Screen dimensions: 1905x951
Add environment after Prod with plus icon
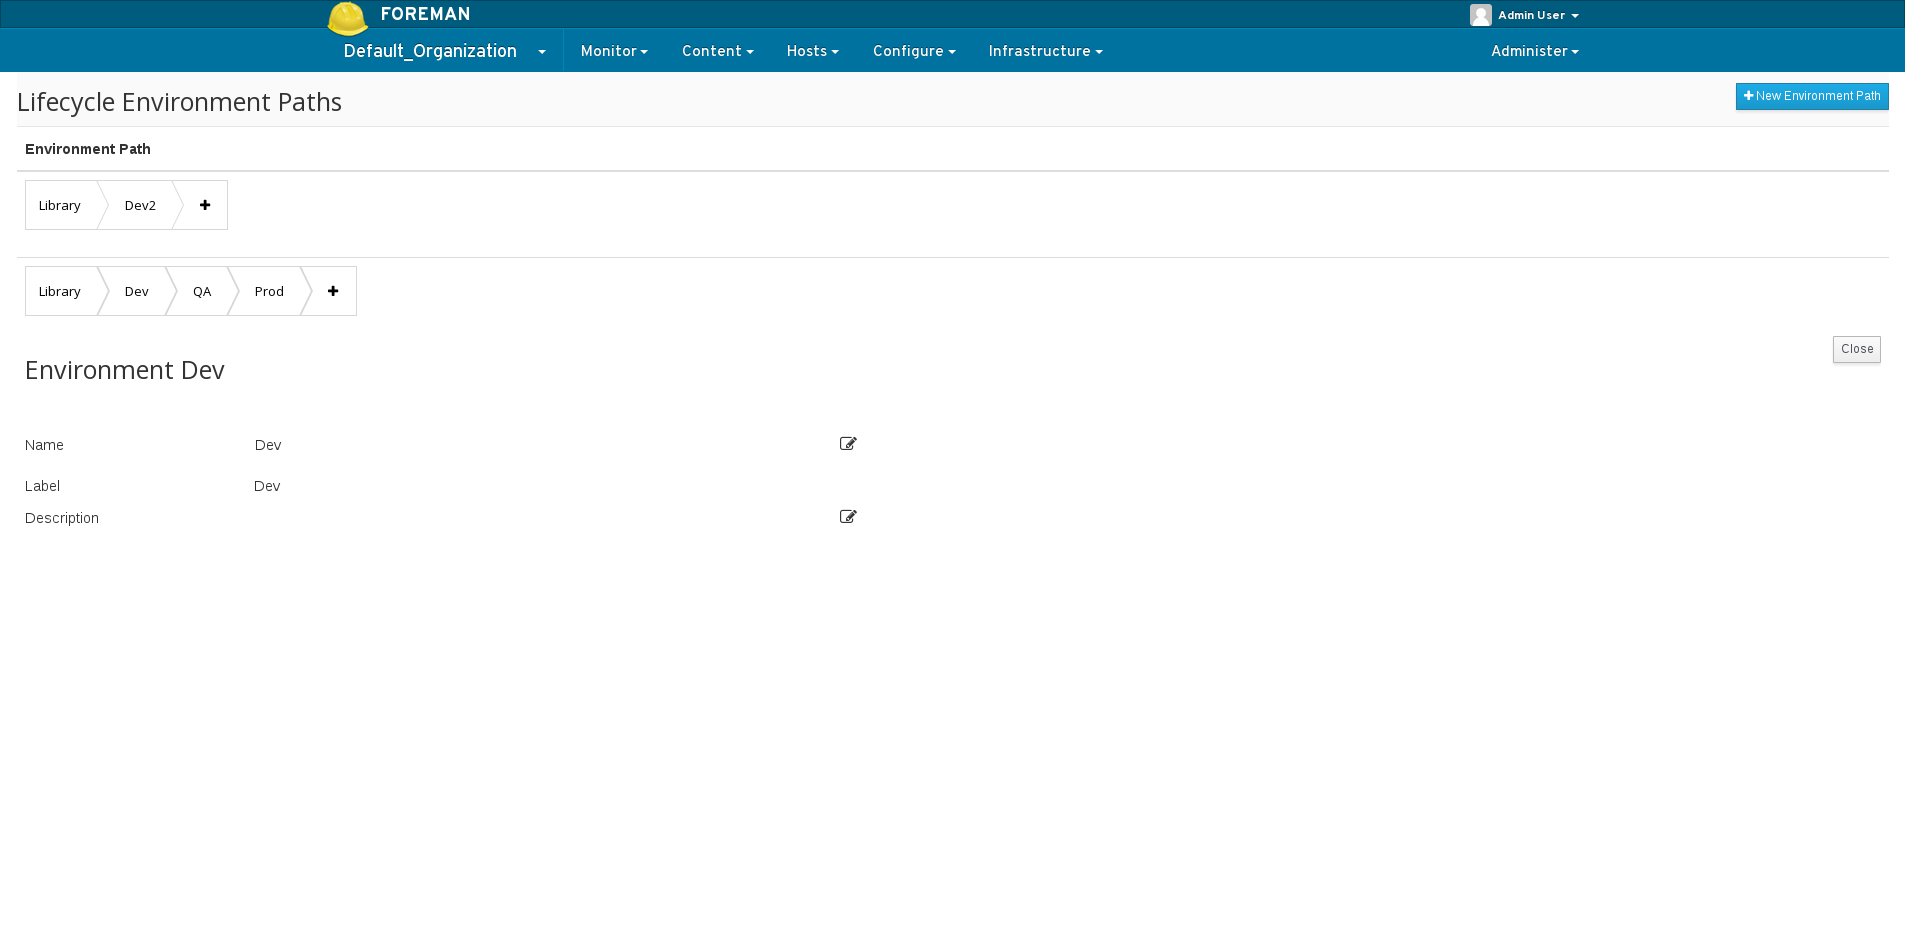pos(333,291)
